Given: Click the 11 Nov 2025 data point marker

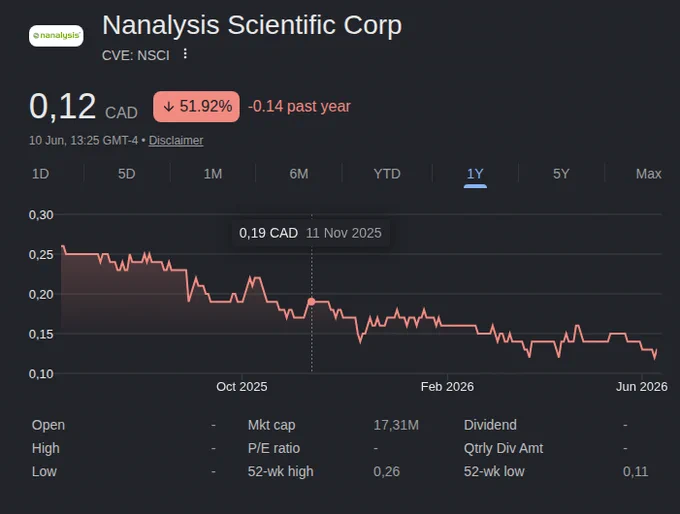Looking at the screenshot, I should (x=311, y=301).
